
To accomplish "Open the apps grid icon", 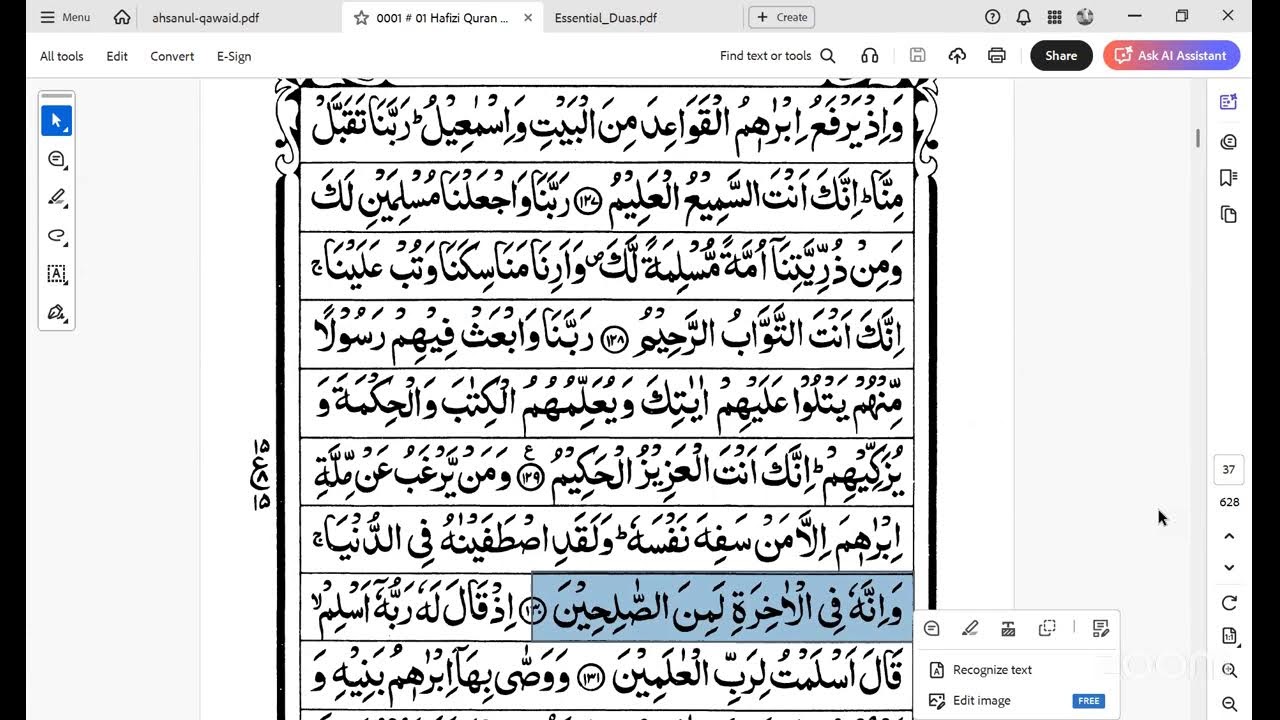I will coord(1054,17).
